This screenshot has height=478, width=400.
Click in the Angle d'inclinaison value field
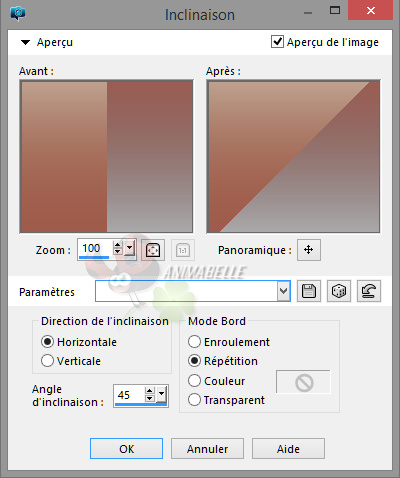(129, 395)
